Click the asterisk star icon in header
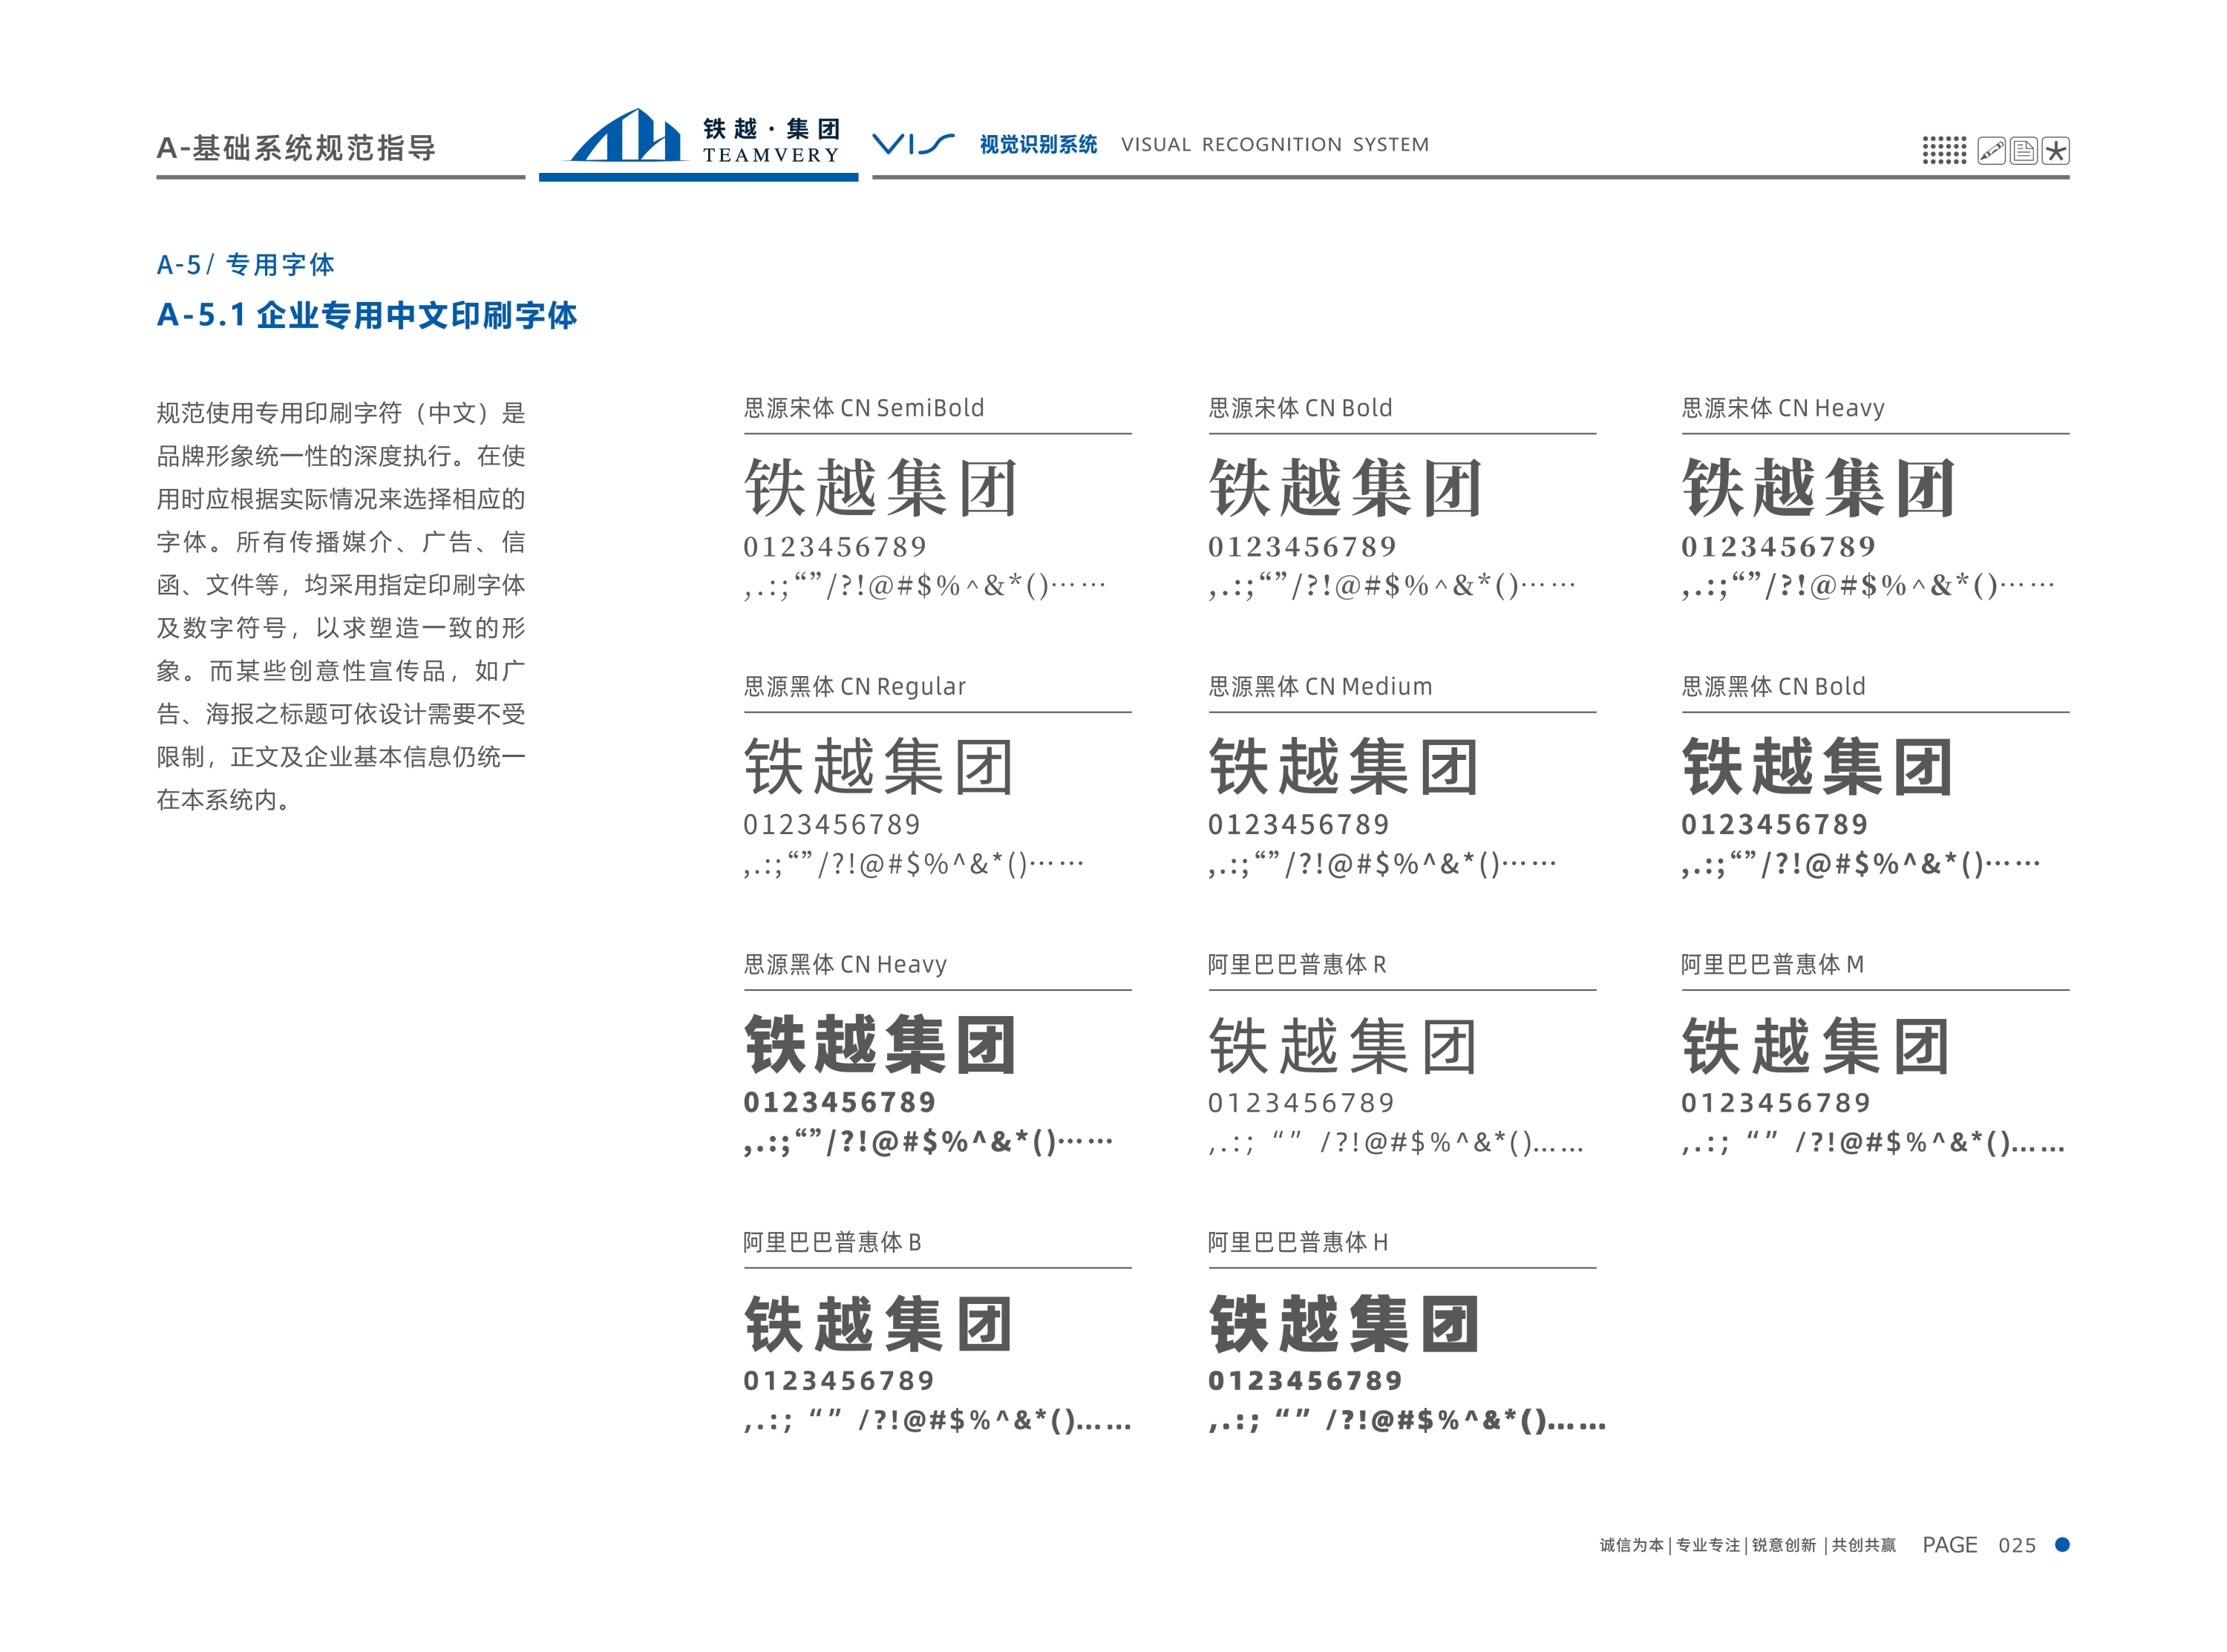This screenshot has height=1652, width=2227. (x=2055, y=151)
